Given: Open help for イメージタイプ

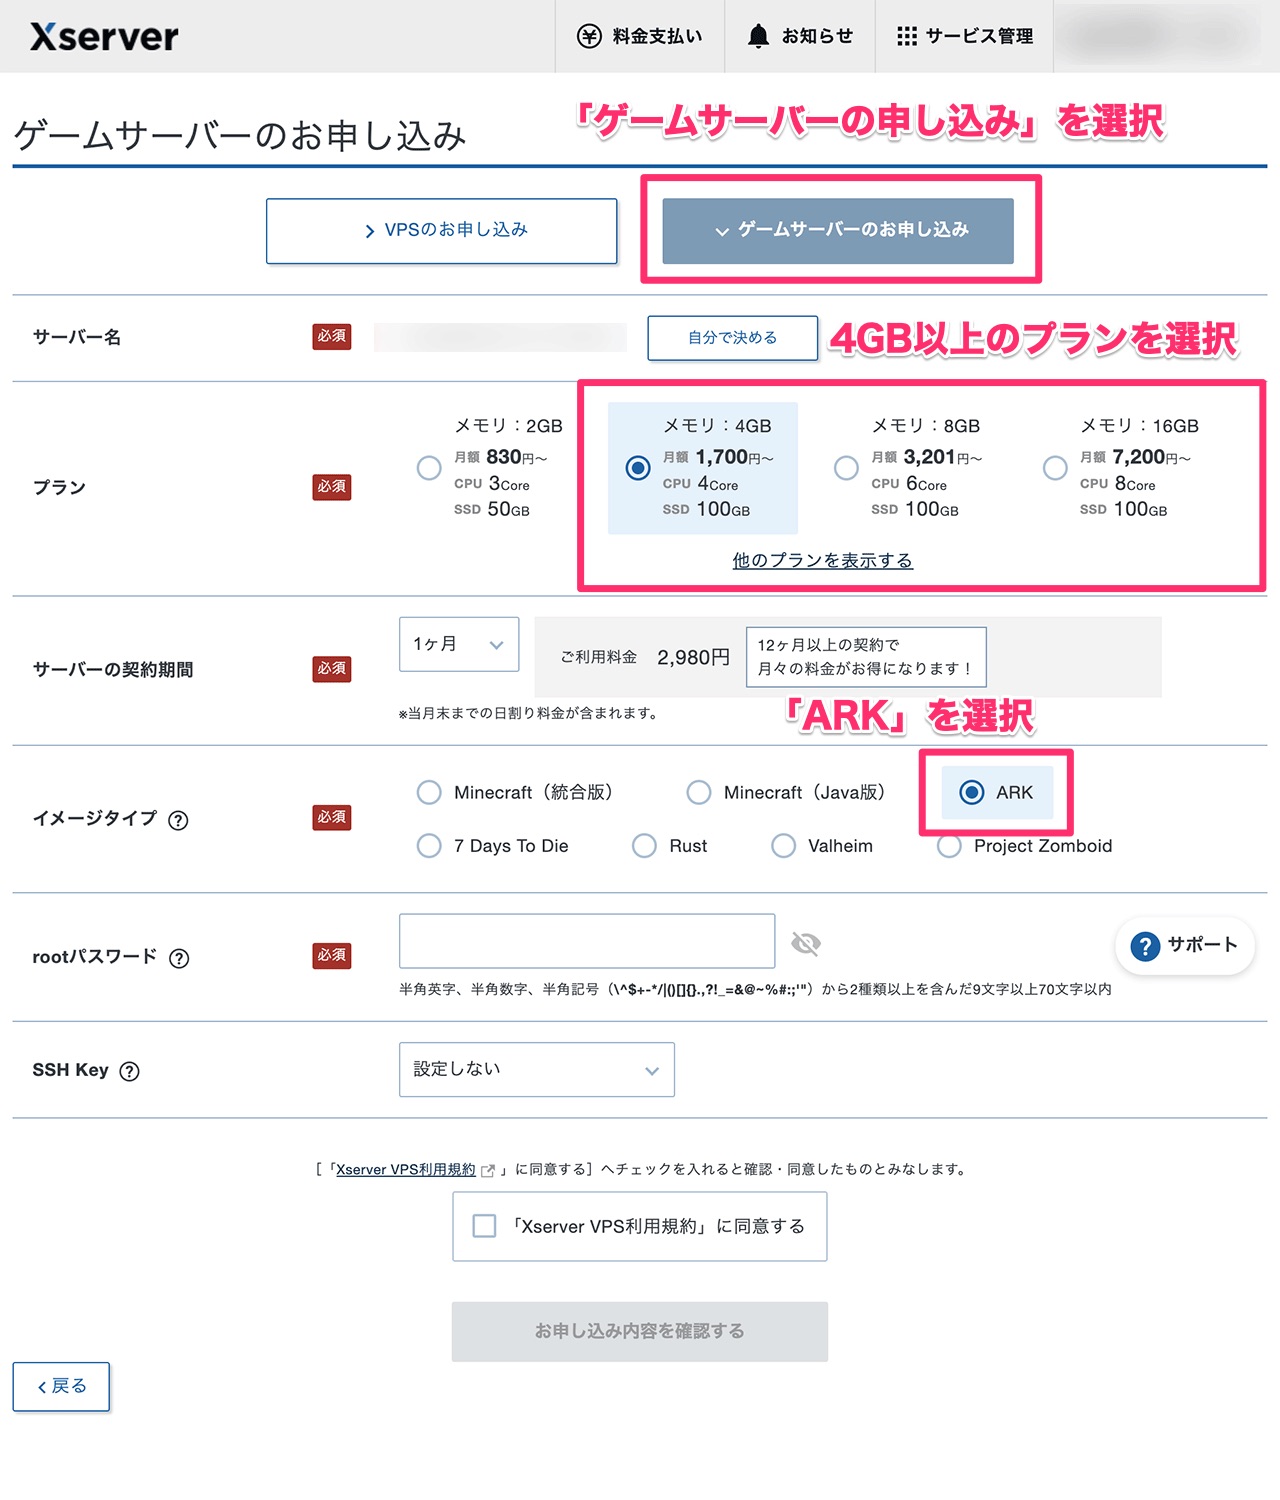Looking at the screenshot, I should coord(178,820).
